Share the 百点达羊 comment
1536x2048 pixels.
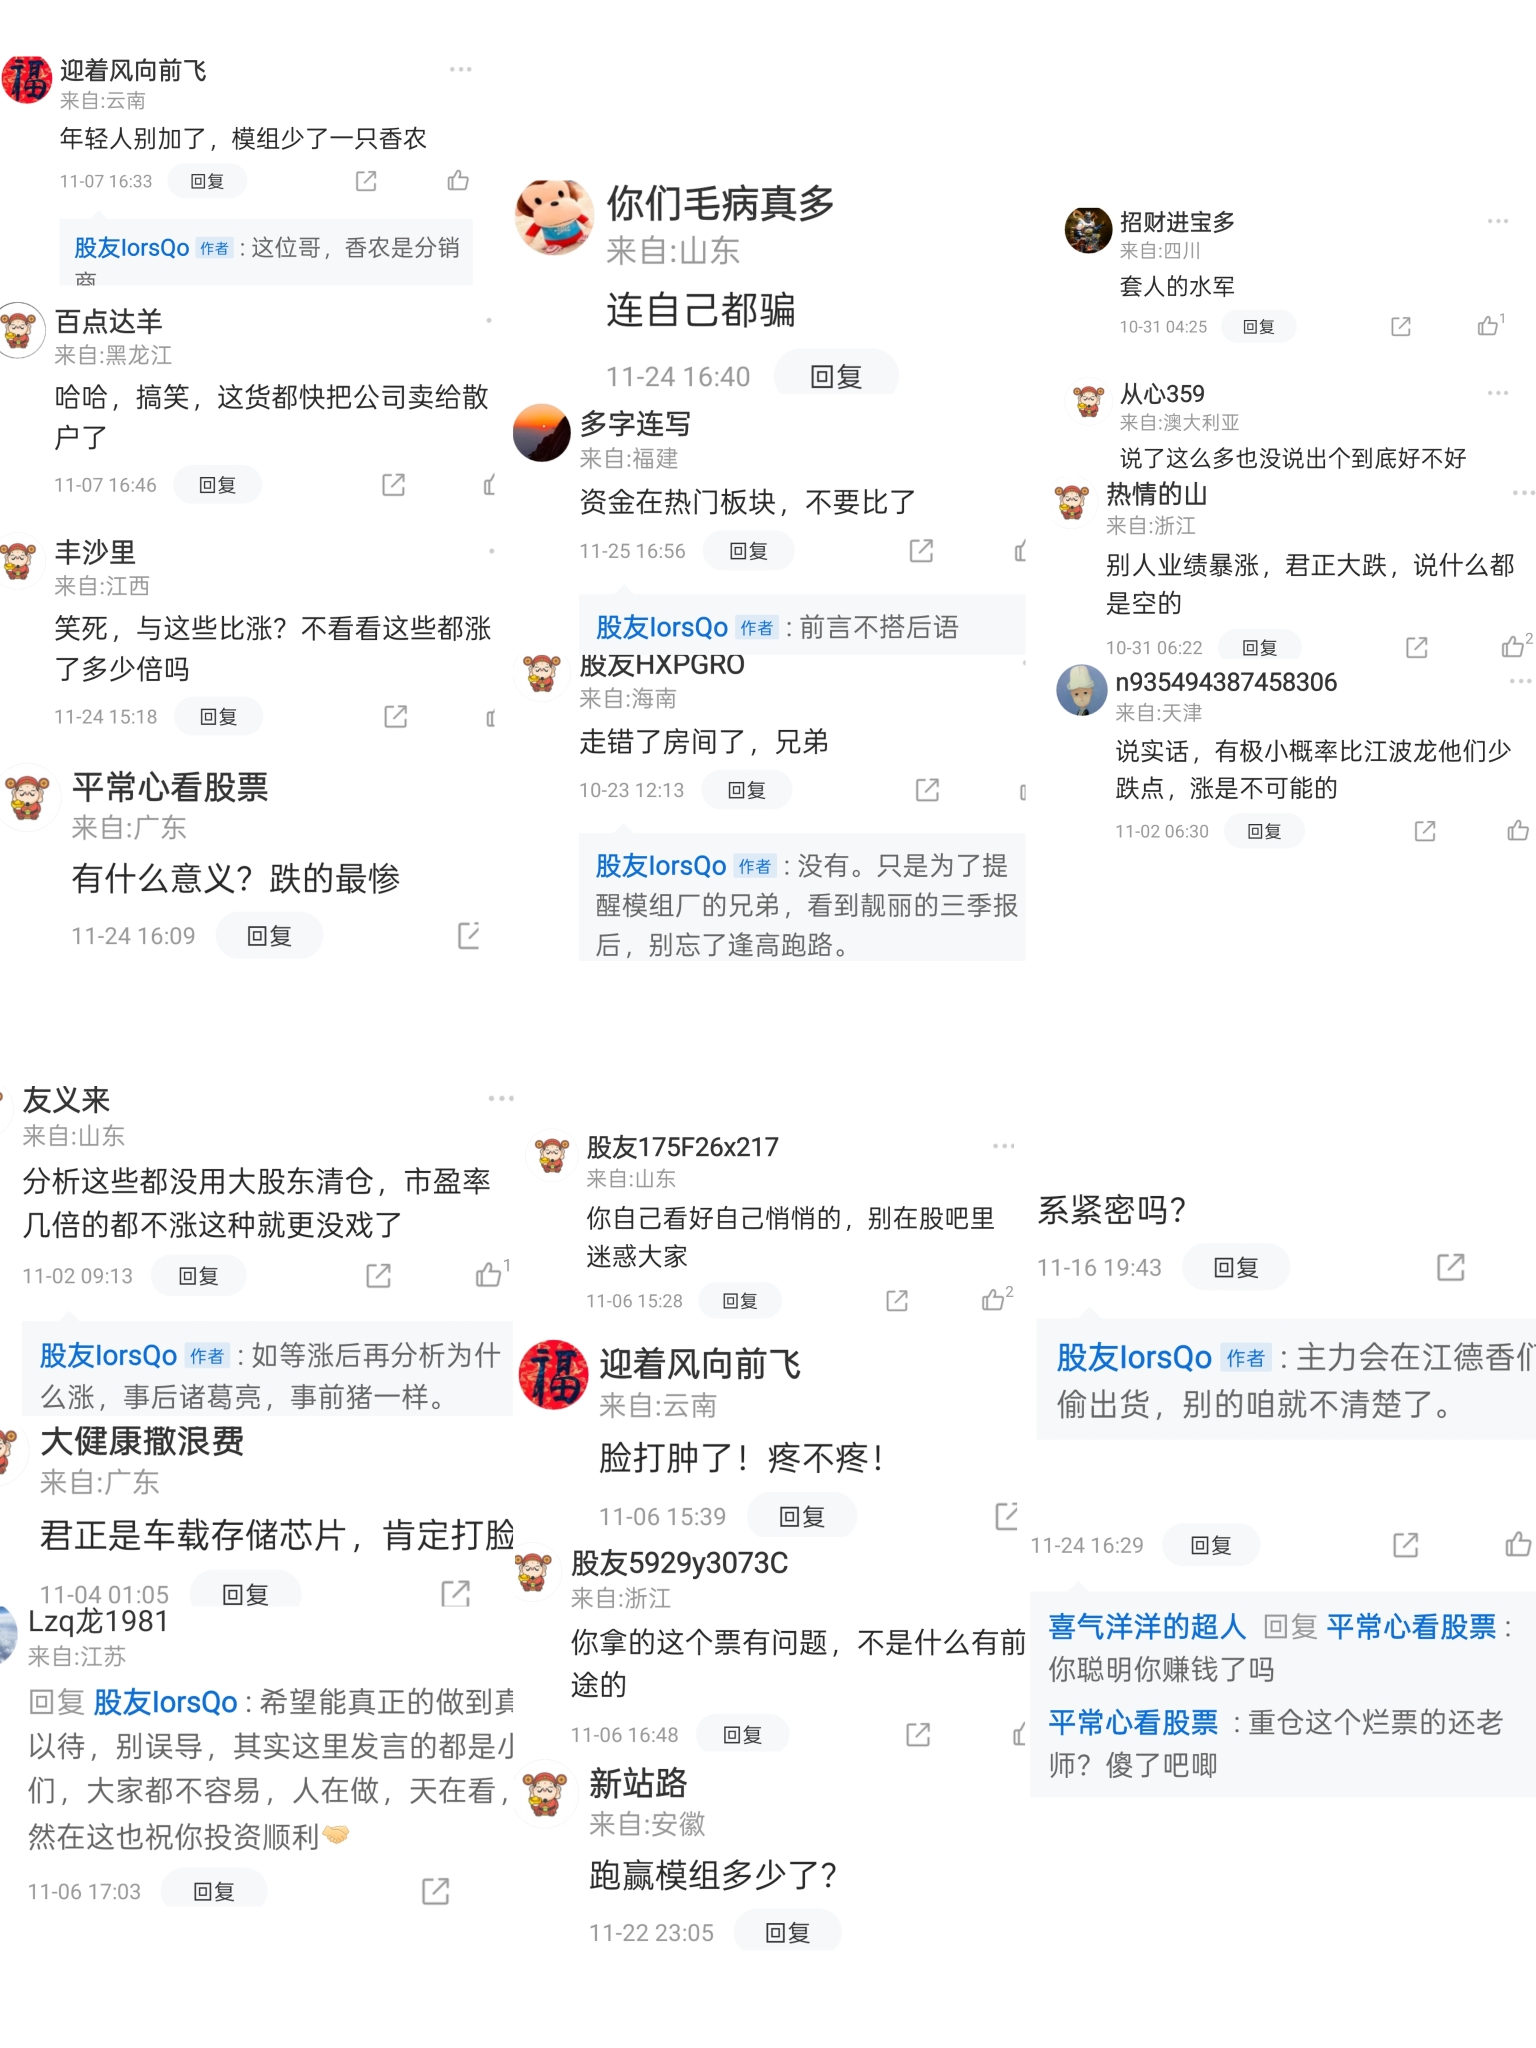[x=394, y=485]
